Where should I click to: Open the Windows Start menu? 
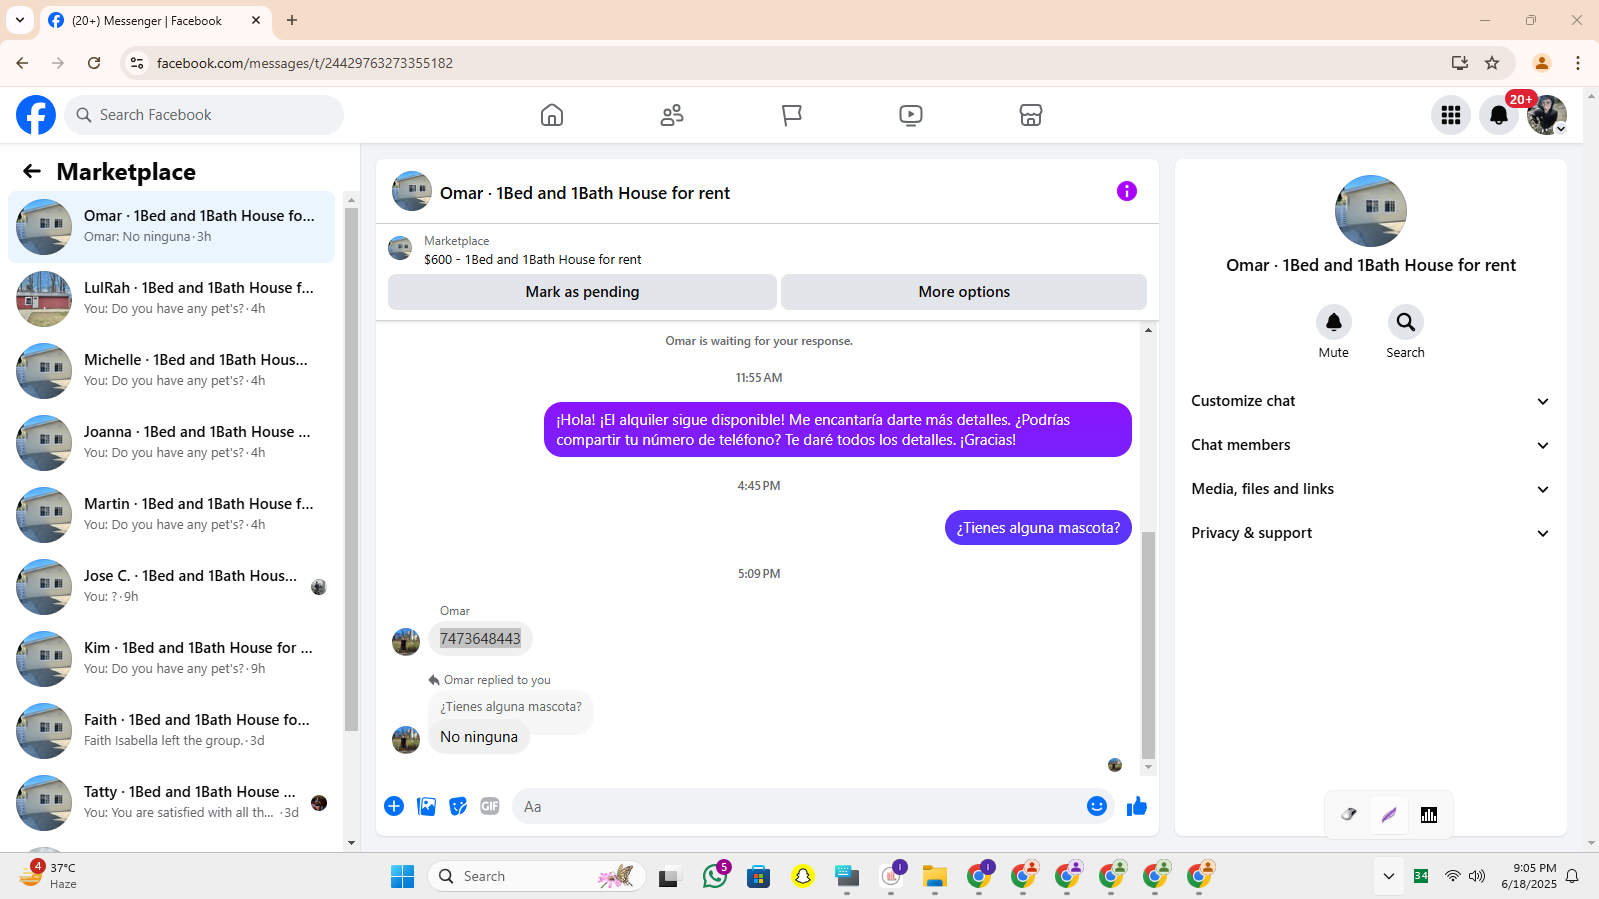[x=403, y=876]
